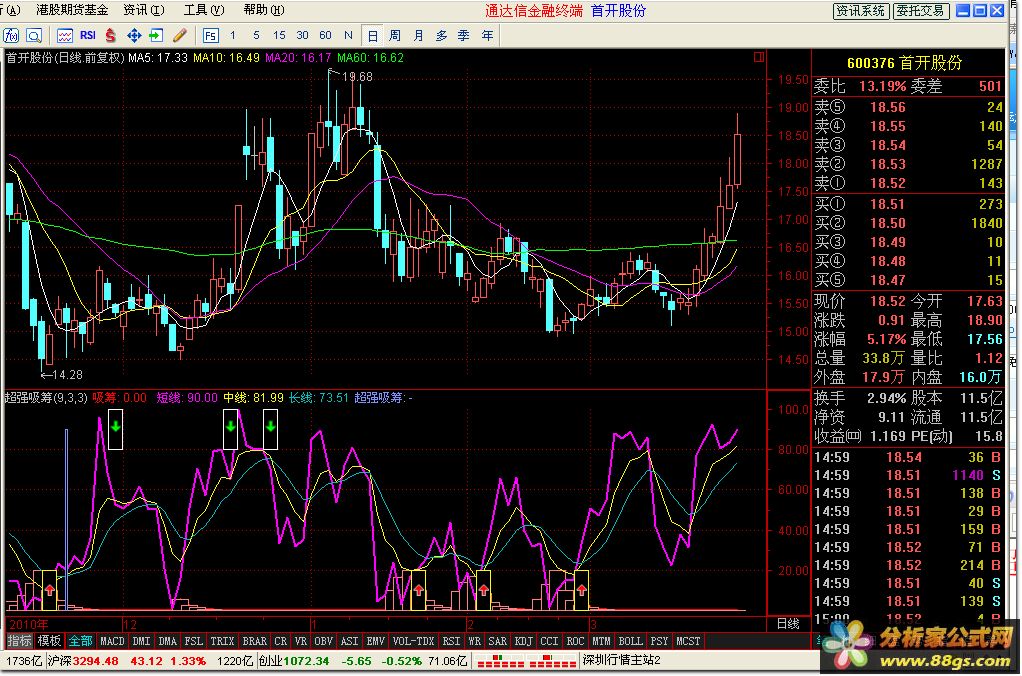Screen dimensions: 1022x676
Task: Click the green arrow import icon
Action: 156,35
